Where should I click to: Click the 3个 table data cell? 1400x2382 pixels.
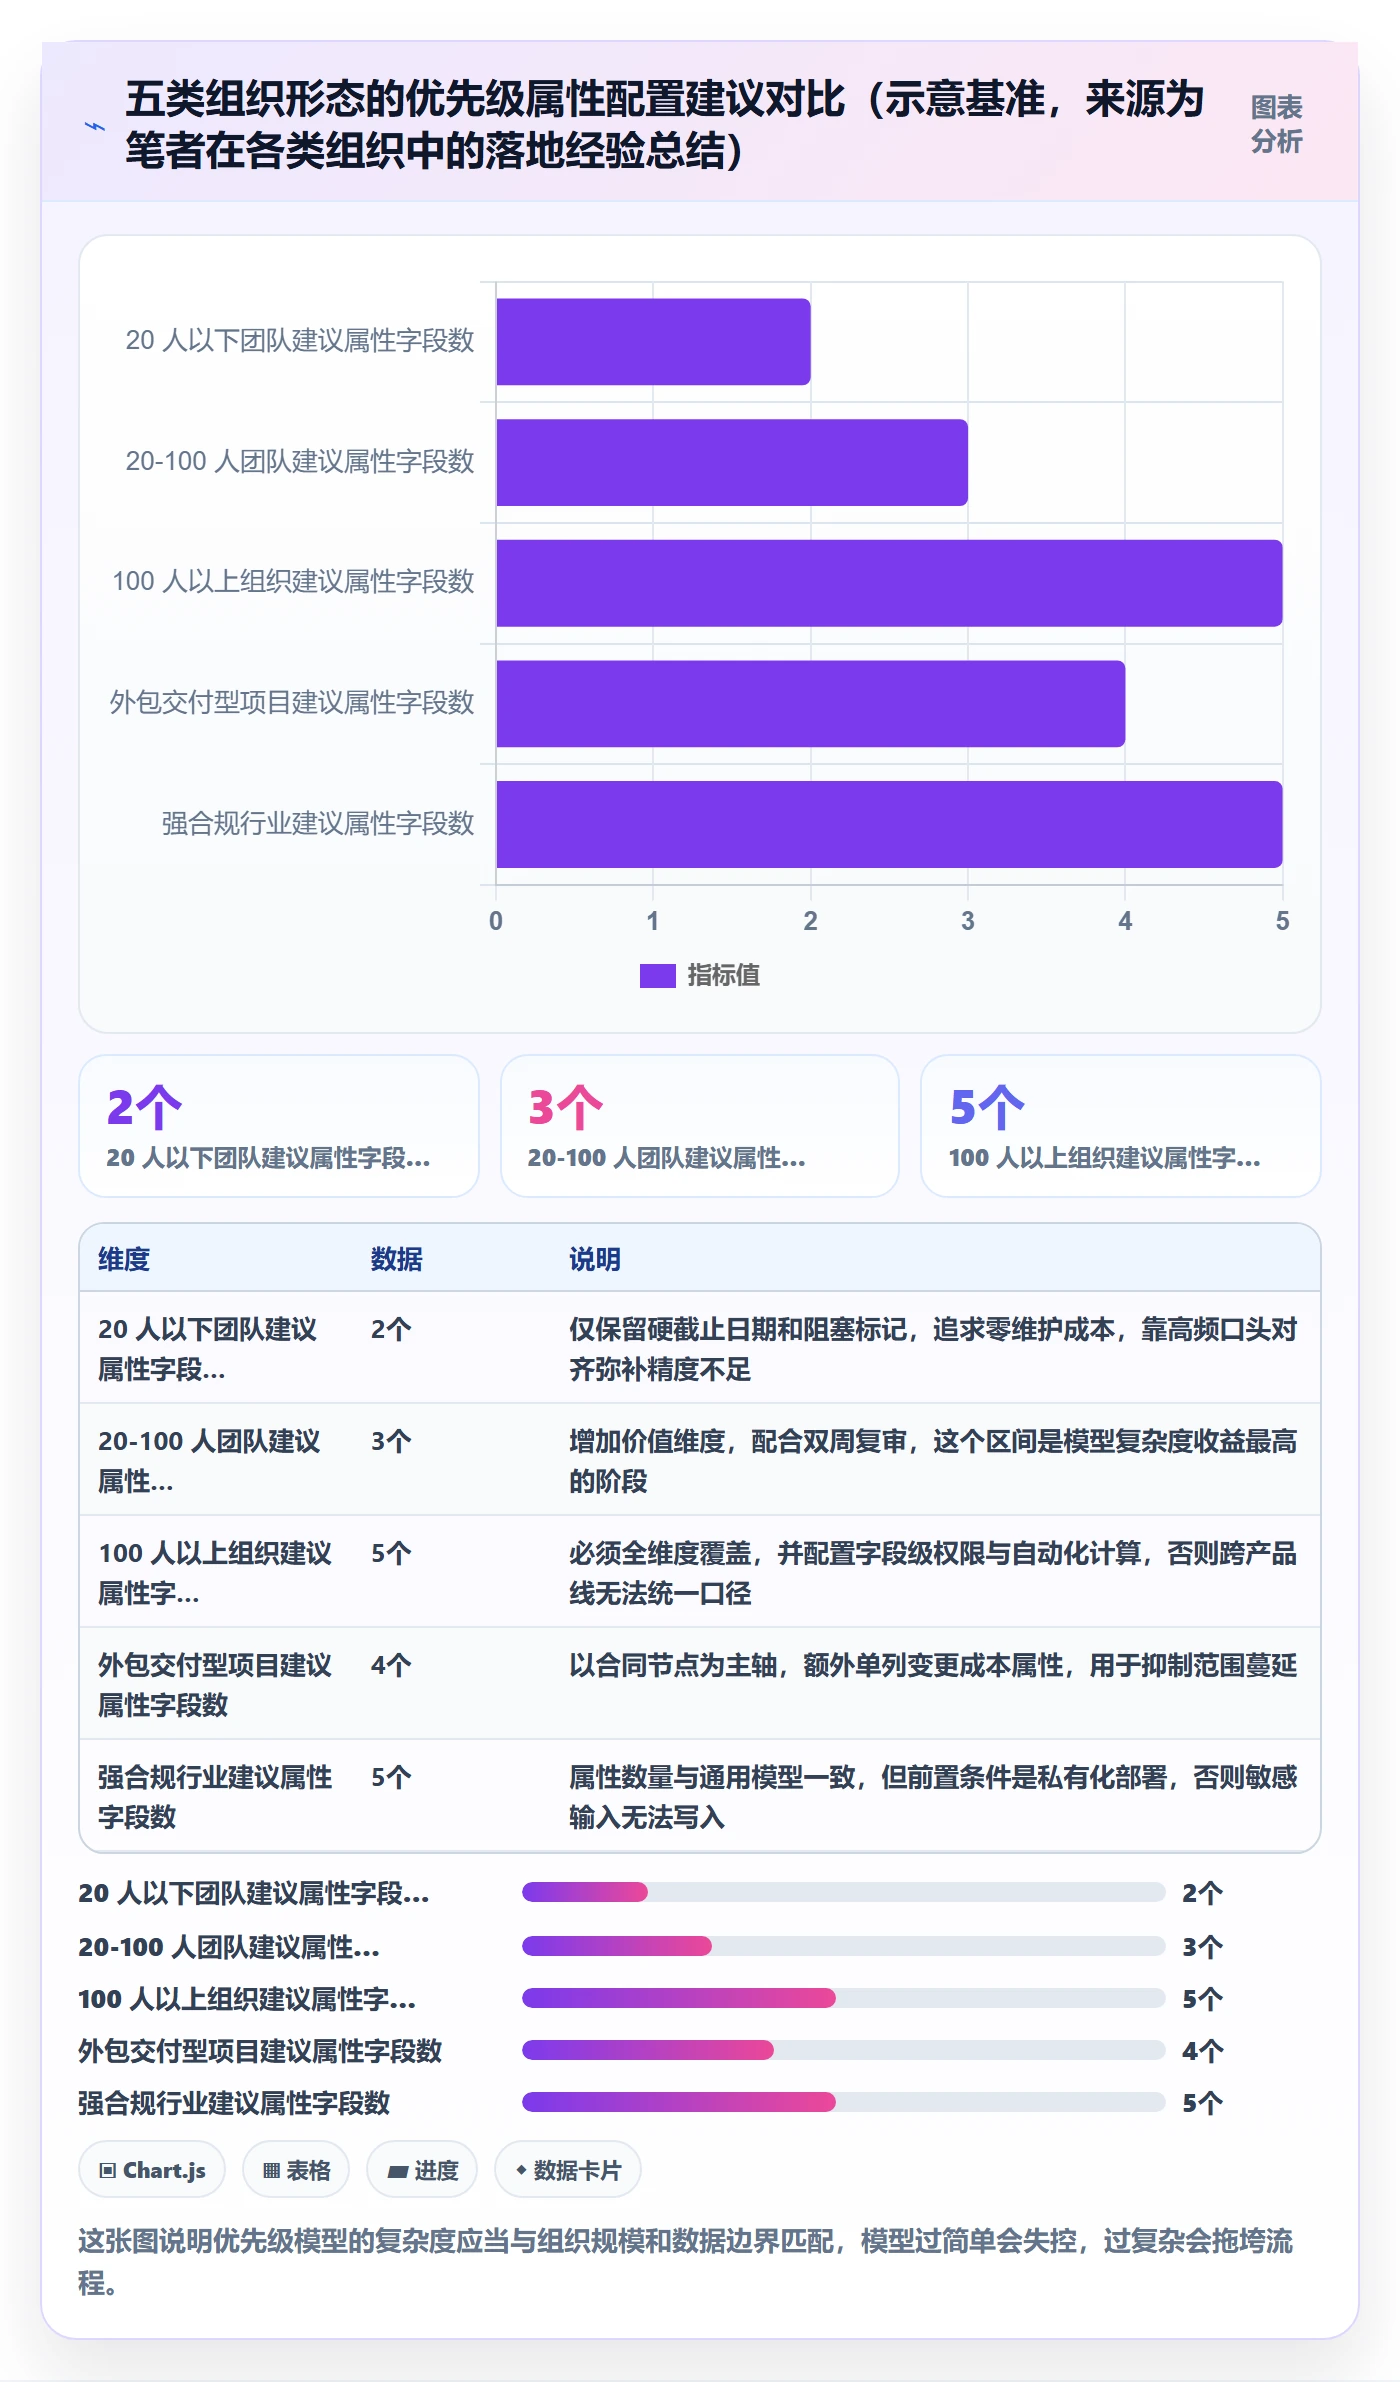[391, 1441]
